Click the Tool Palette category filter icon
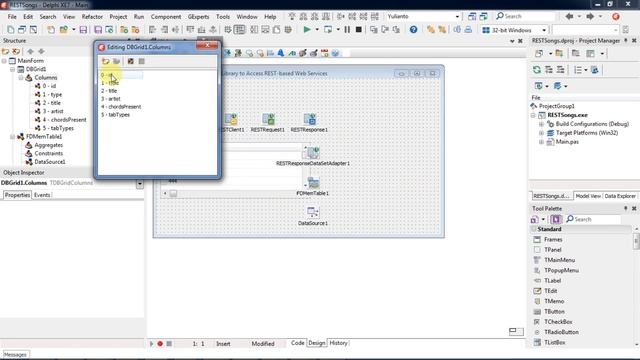The width and height of the screenshot is (640, 360). tap(534, 219)
